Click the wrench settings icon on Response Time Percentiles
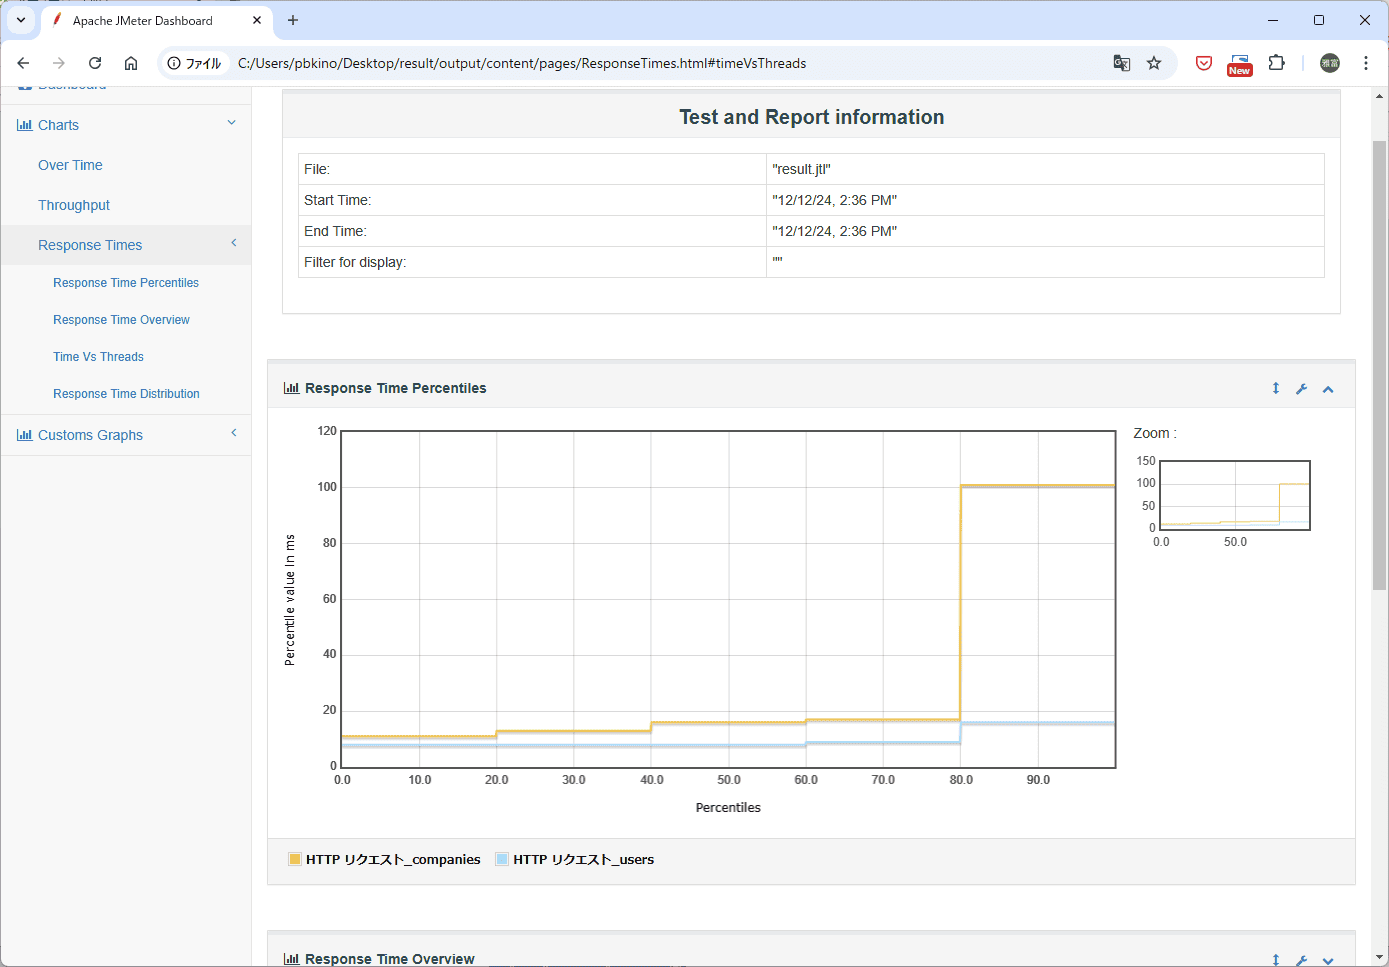The height and width of the screenshot is (967, 1389). pyautogui.click(x=1301, y=389)
